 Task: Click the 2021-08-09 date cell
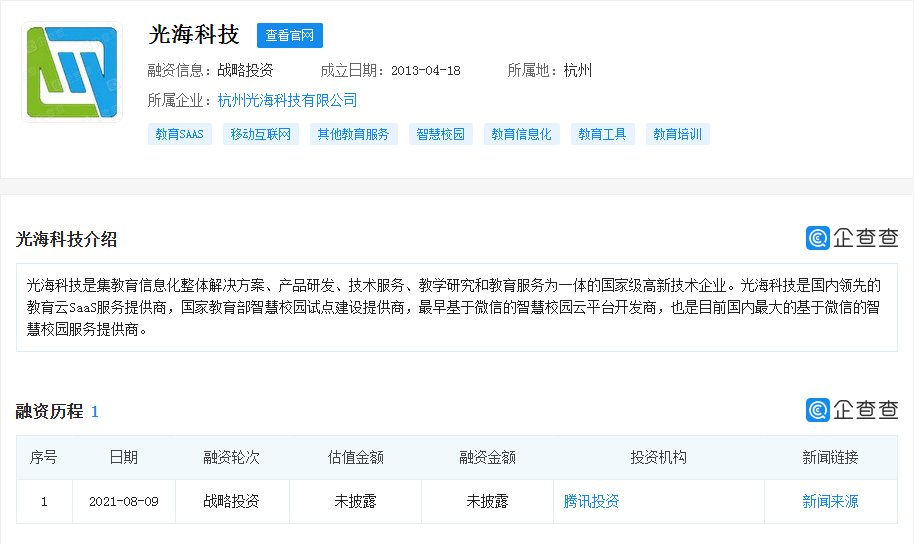coord(124,501)
